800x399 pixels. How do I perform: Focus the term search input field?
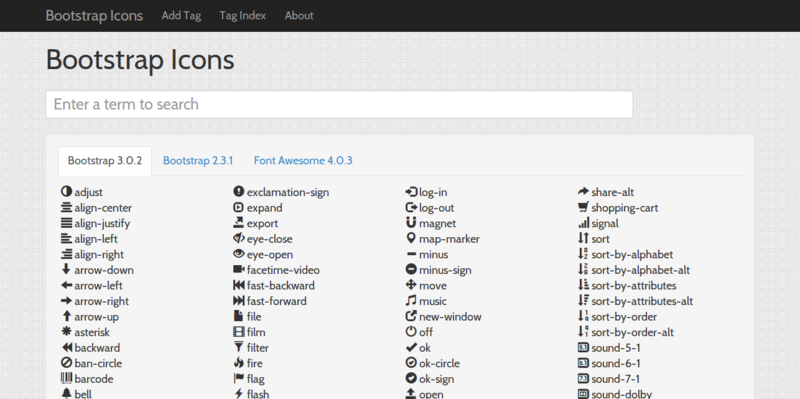click(x=339, y=104)
